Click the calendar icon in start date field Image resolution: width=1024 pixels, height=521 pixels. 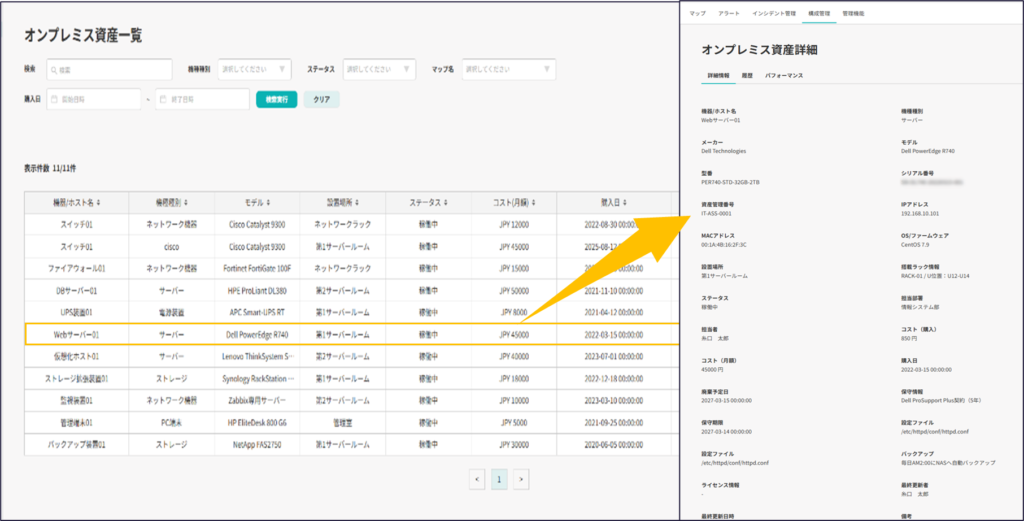[52, 100]
